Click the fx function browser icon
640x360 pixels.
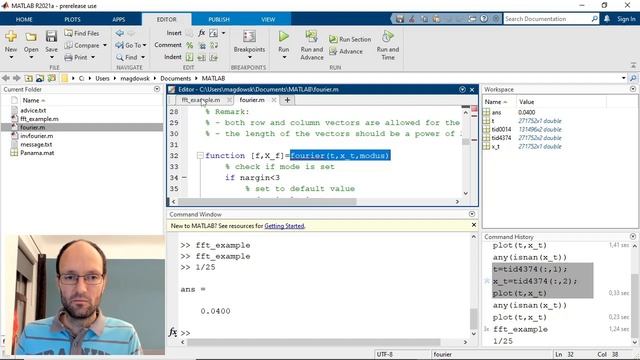173,332
